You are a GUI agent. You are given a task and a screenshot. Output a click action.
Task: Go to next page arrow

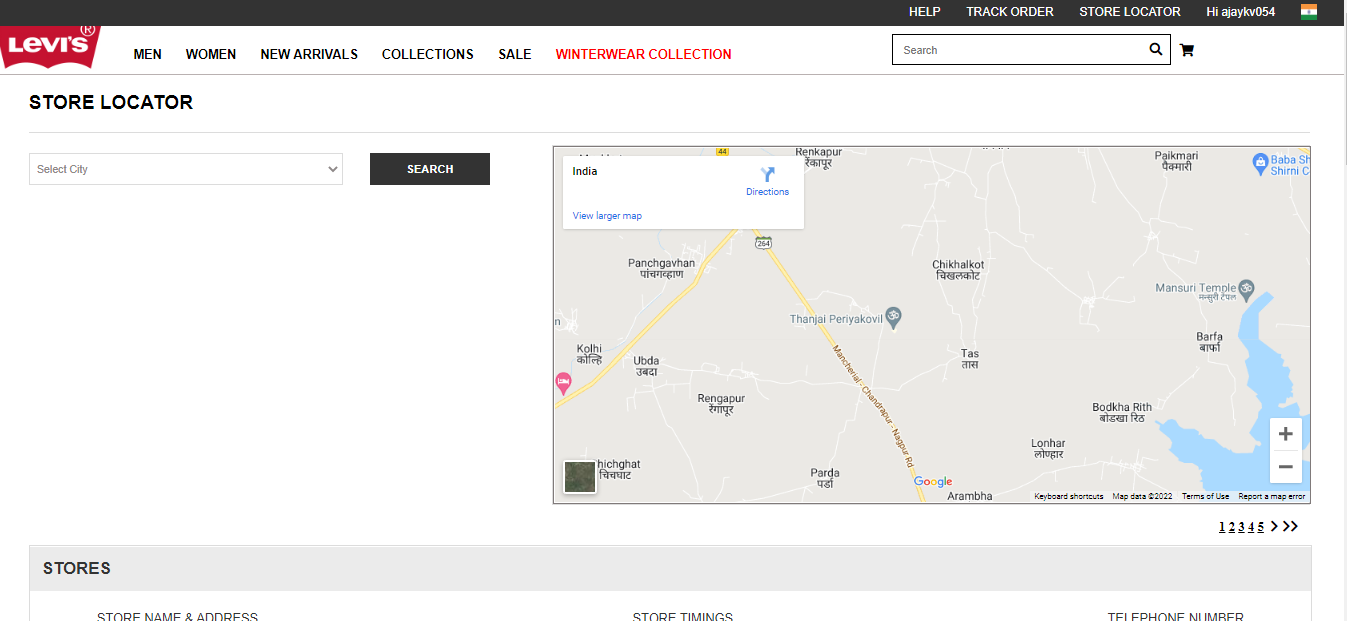click(x=1274, y=526)
